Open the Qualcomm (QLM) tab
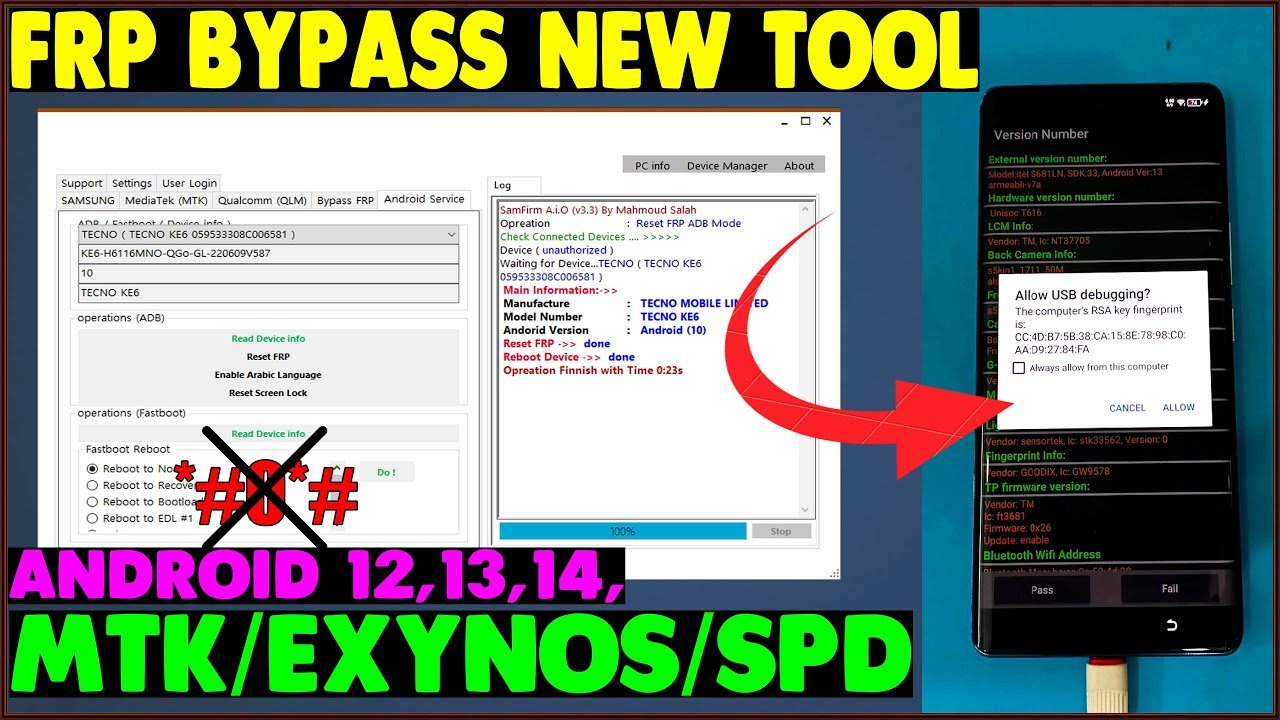1280x720 pixels. [262, 200]
